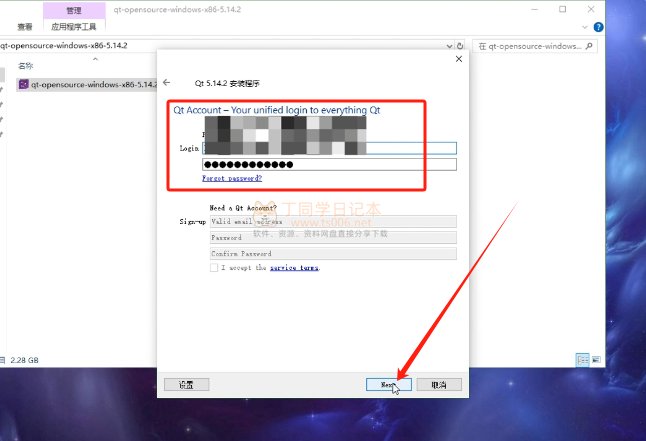Click the back arrow in Qt installer
The image size is (646, 441).
coord(167,82)
